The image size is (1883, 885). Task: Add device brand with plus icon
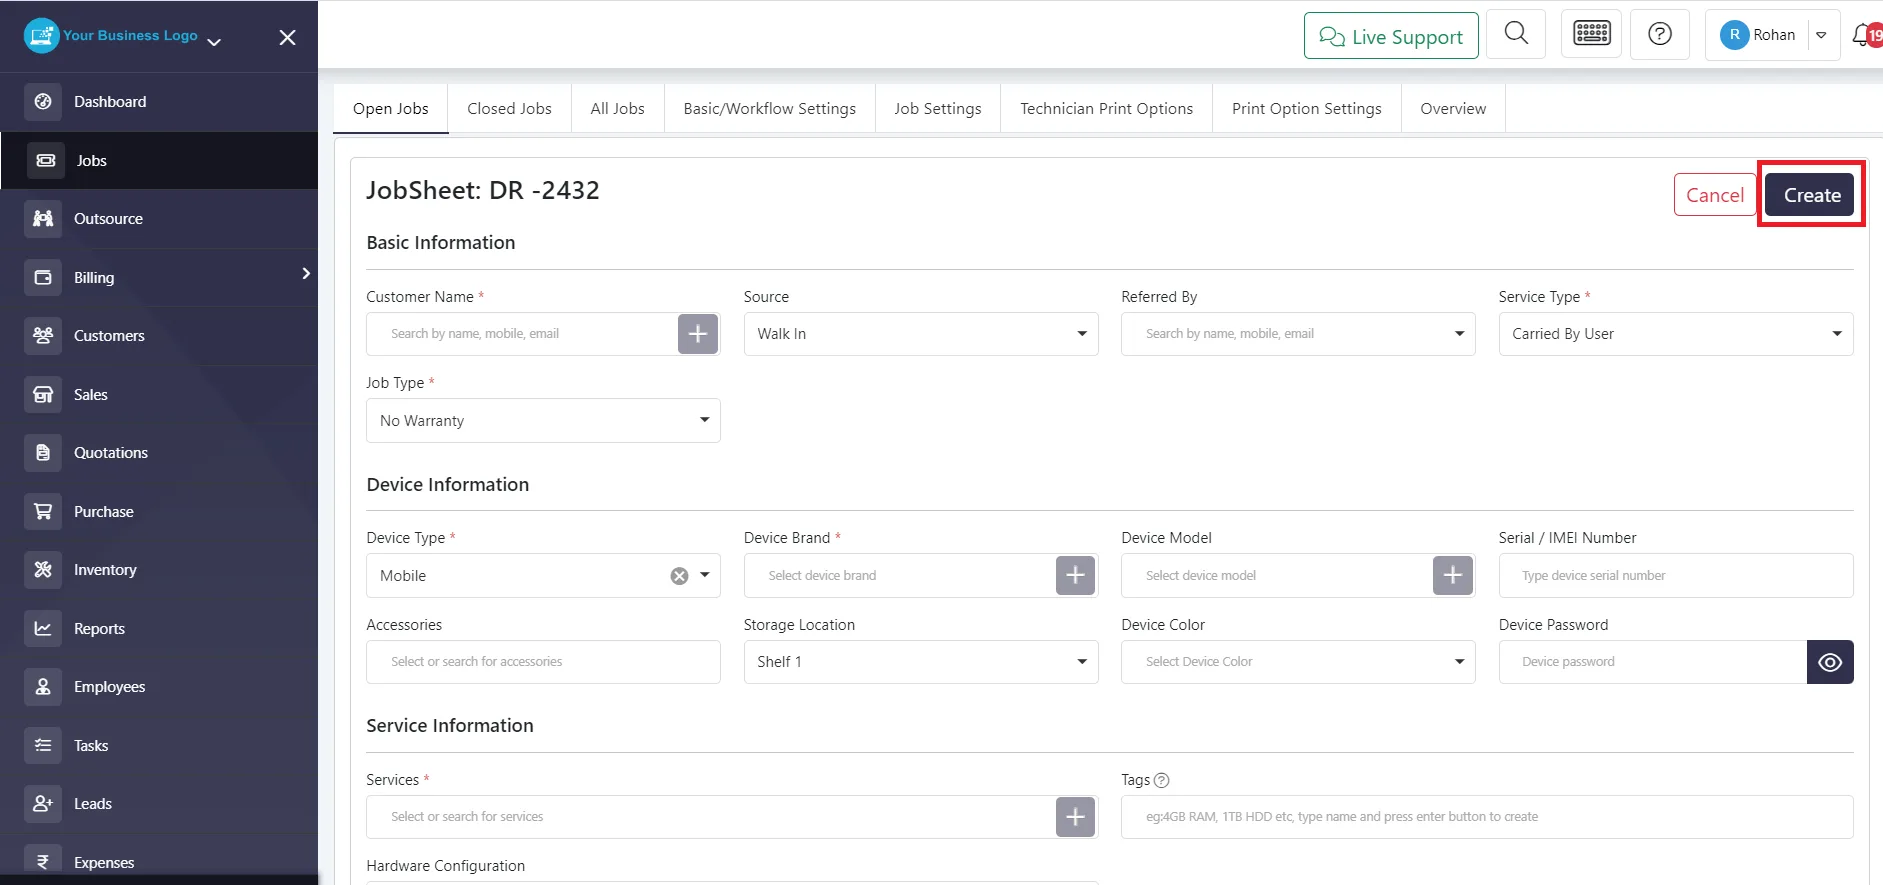(x=1075, y=575)
